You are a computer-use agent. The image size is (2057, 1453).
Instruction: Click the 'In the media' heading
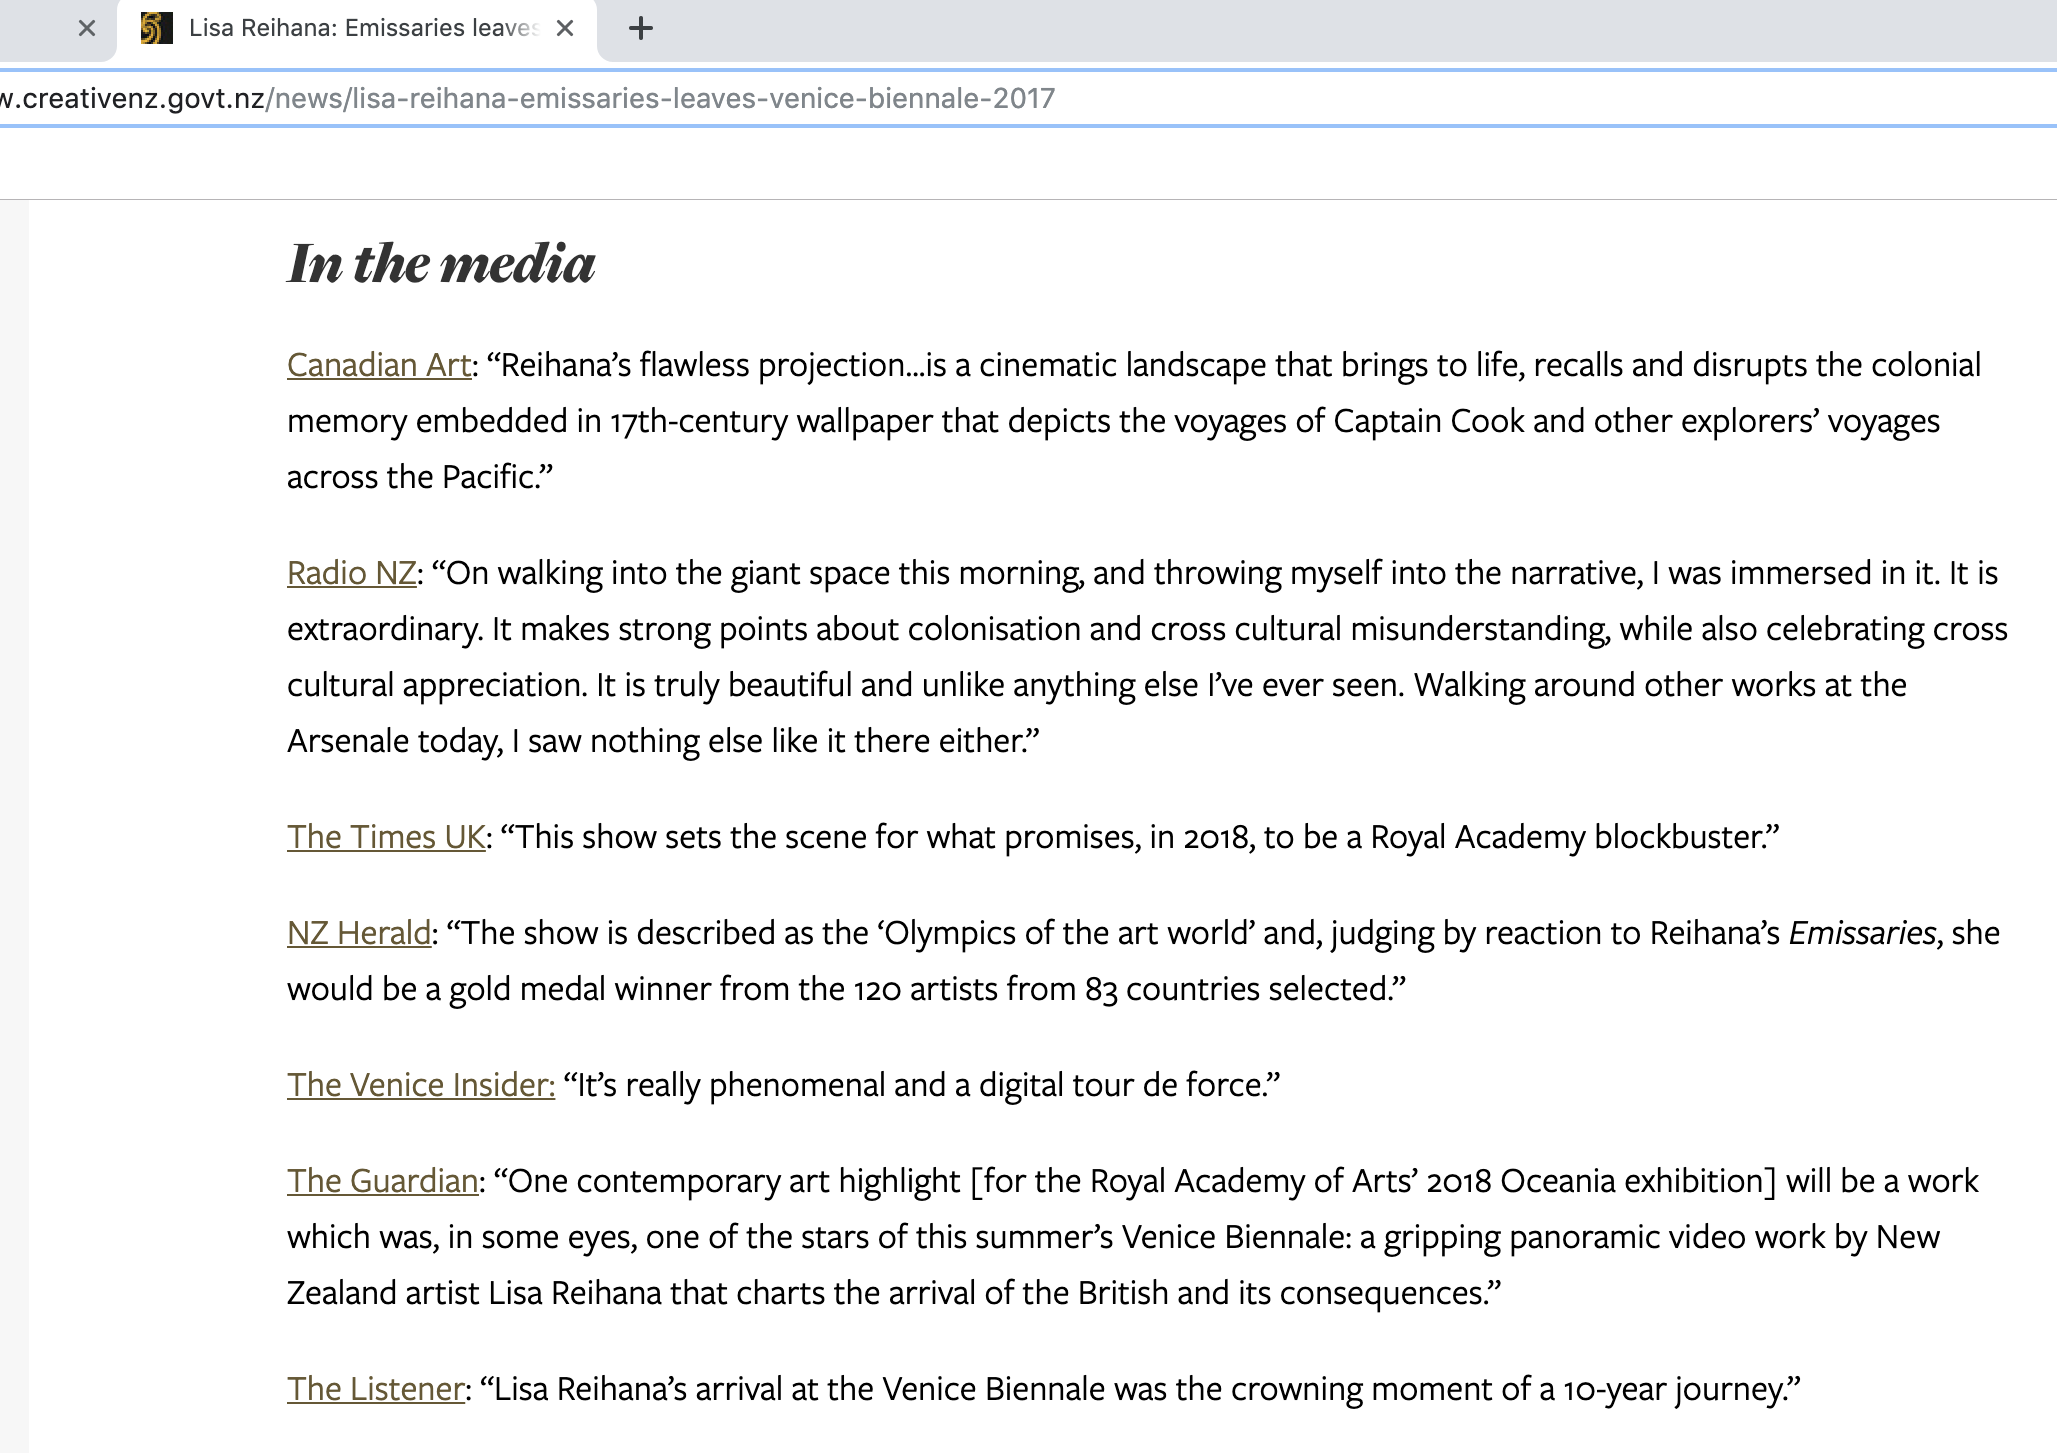[441, 264]
